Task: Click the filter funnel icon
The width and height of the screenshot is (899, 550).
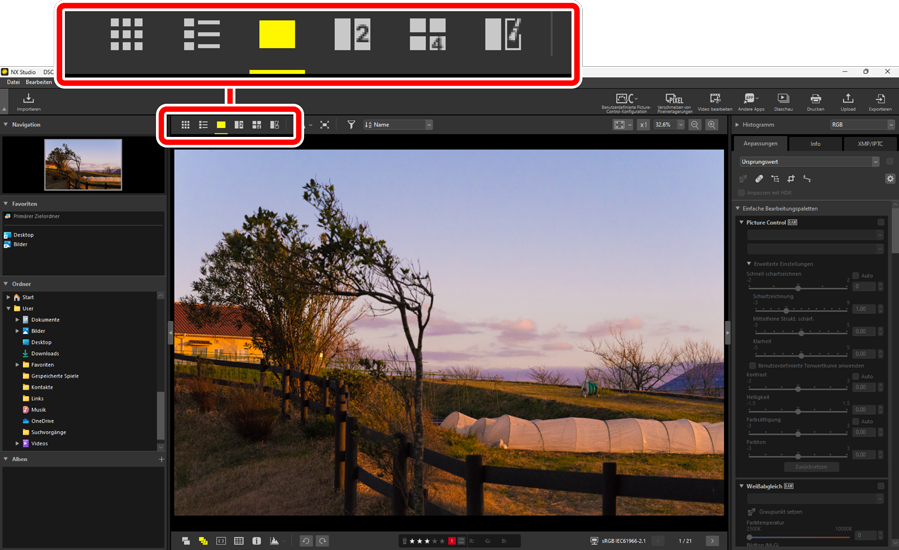Action: pos(351,125)
